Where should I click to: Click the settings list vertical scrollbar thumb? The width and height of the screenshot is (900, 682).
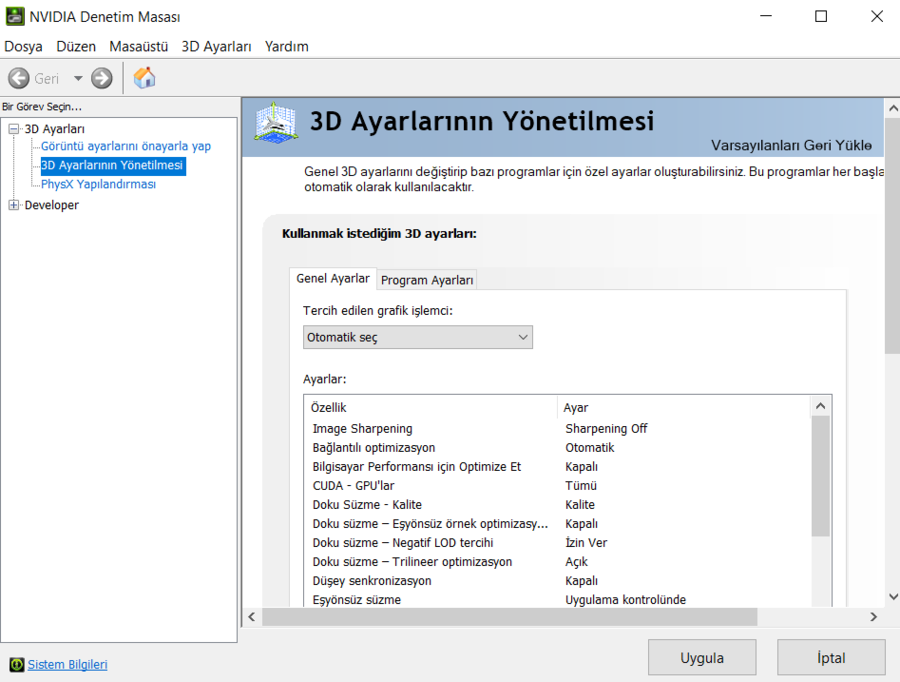pos(821,476)
